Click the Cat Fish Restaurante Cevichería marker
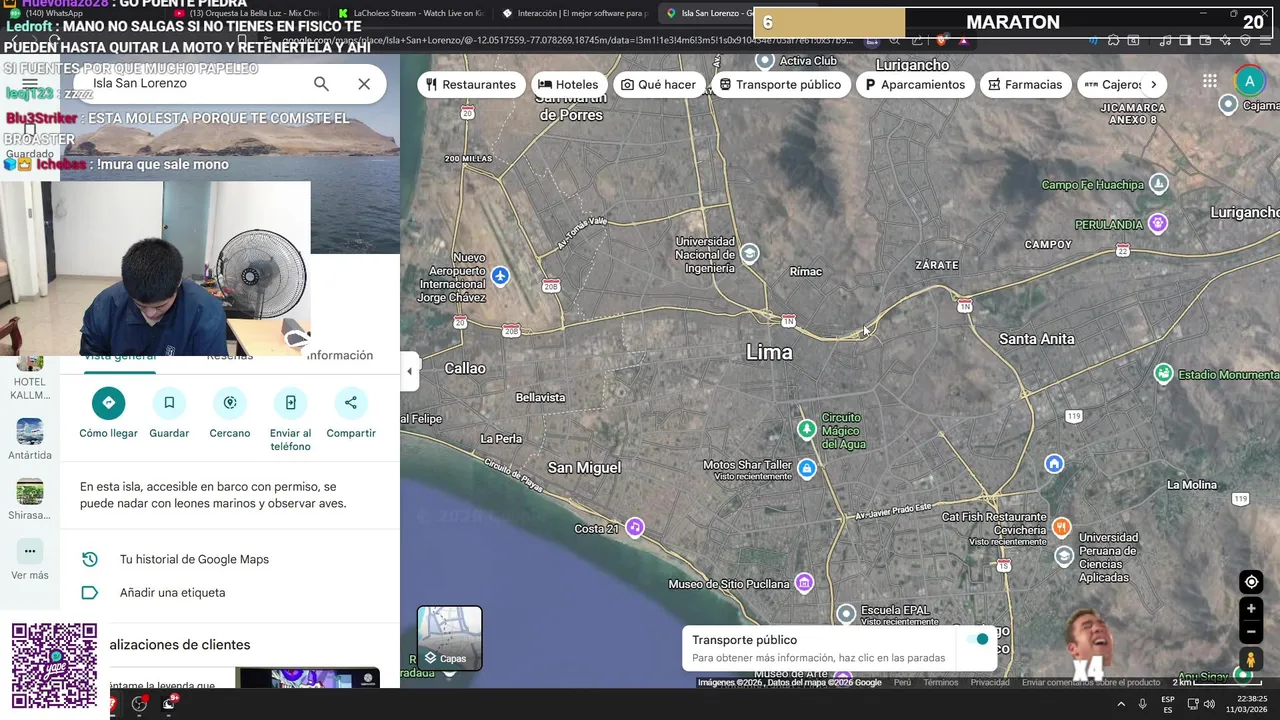This screenshot has width=1280, height=720. [1061, 526]
